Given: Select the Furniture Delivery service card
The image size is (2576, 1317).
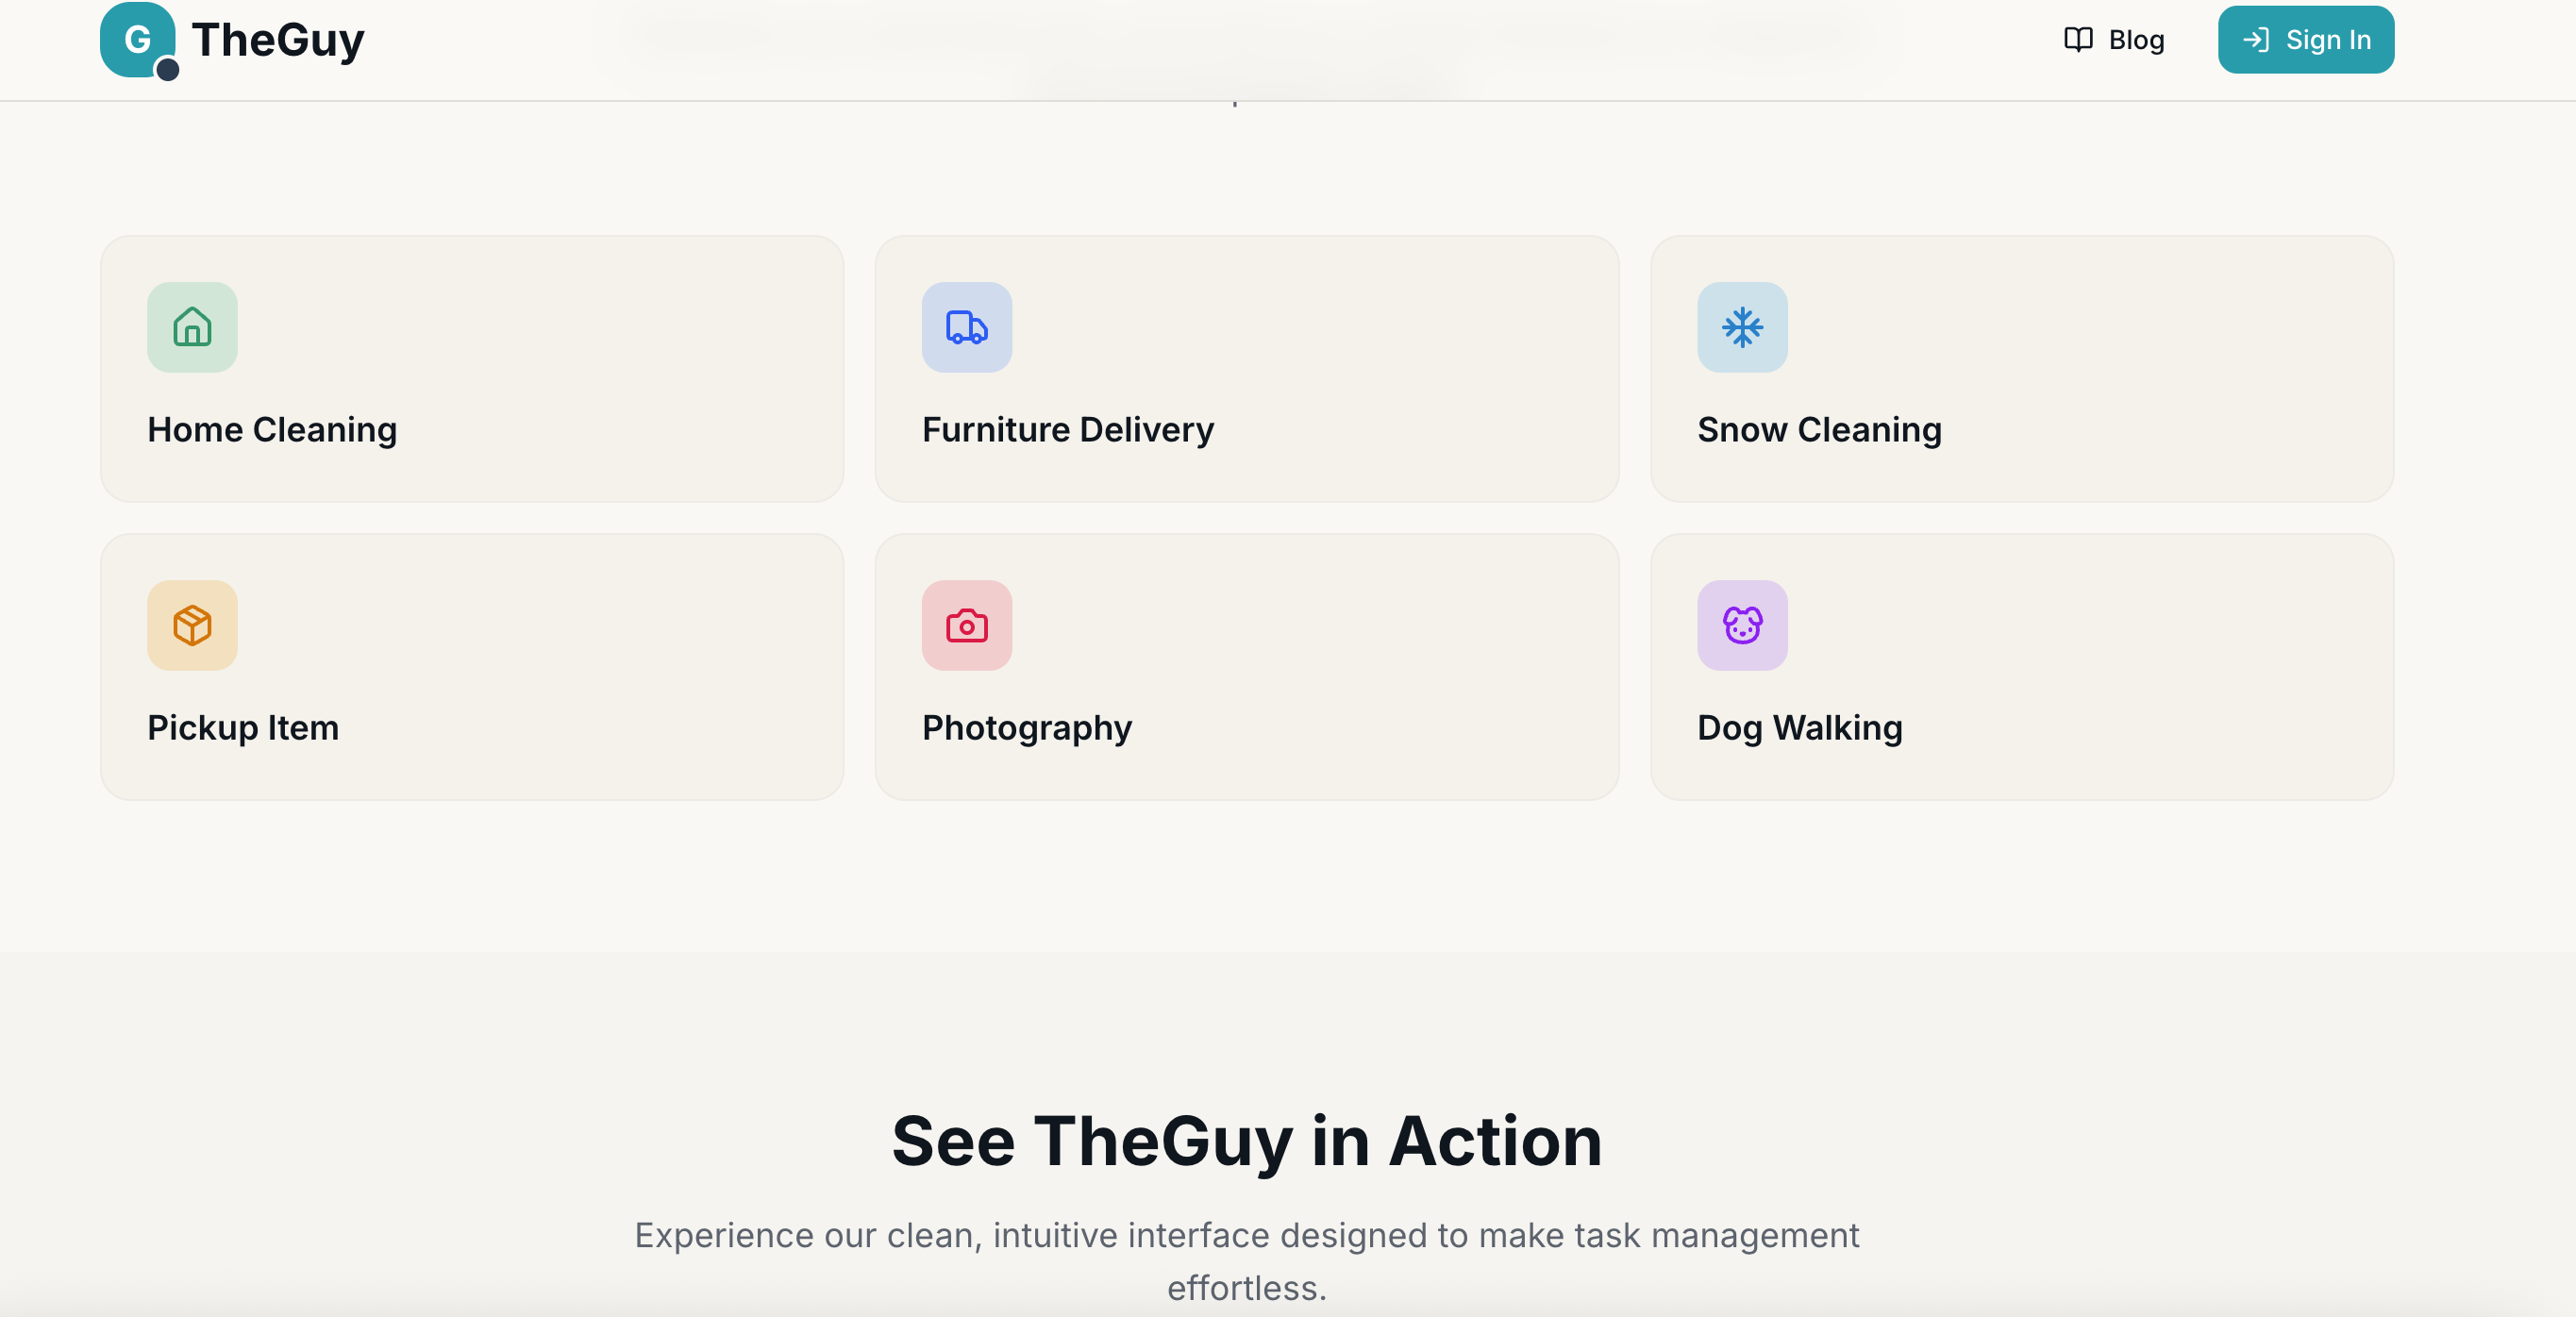Looking at the screenshot, I should [1246, 368].
